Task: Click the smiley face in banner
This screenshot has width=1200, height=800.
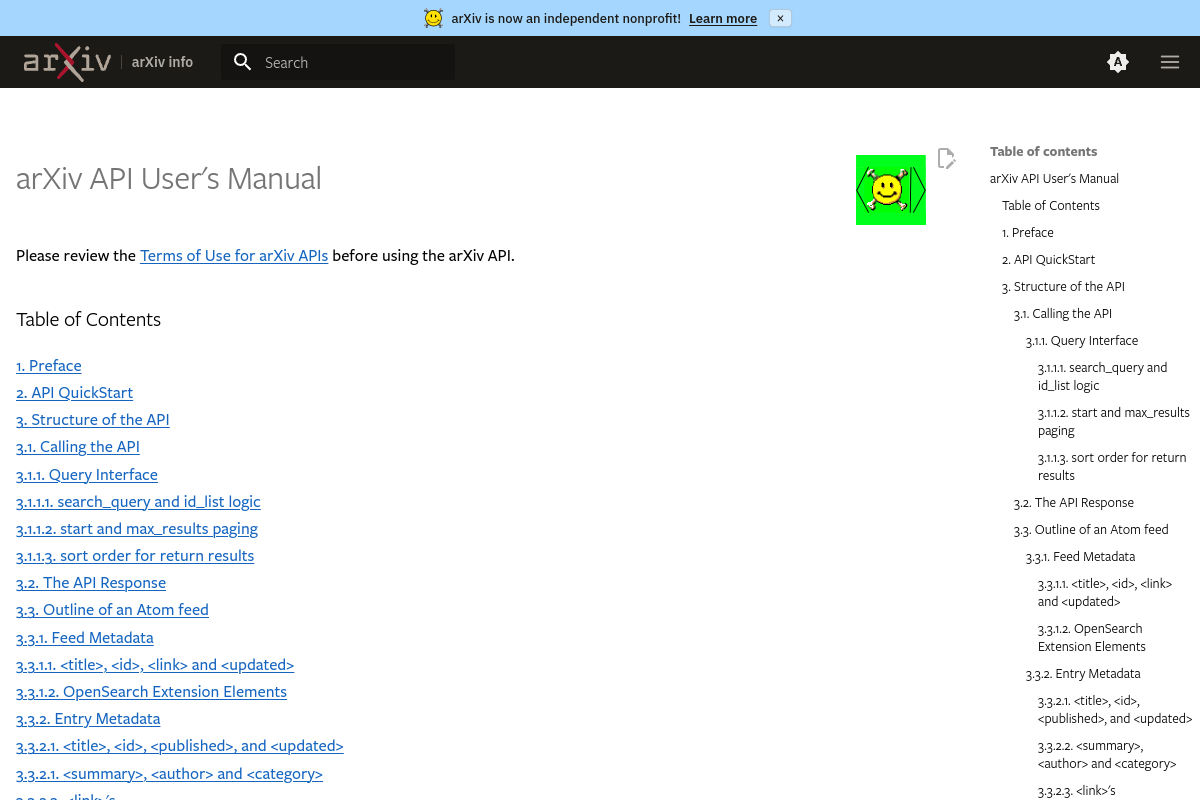Action: click(433, 18)
